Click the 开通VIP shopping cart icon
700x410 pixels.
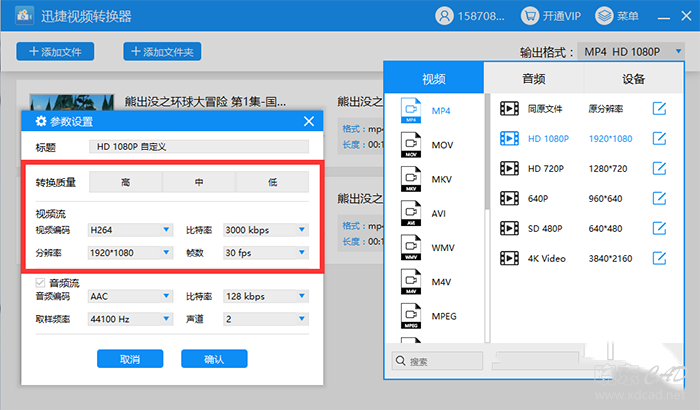pos(530,16)
